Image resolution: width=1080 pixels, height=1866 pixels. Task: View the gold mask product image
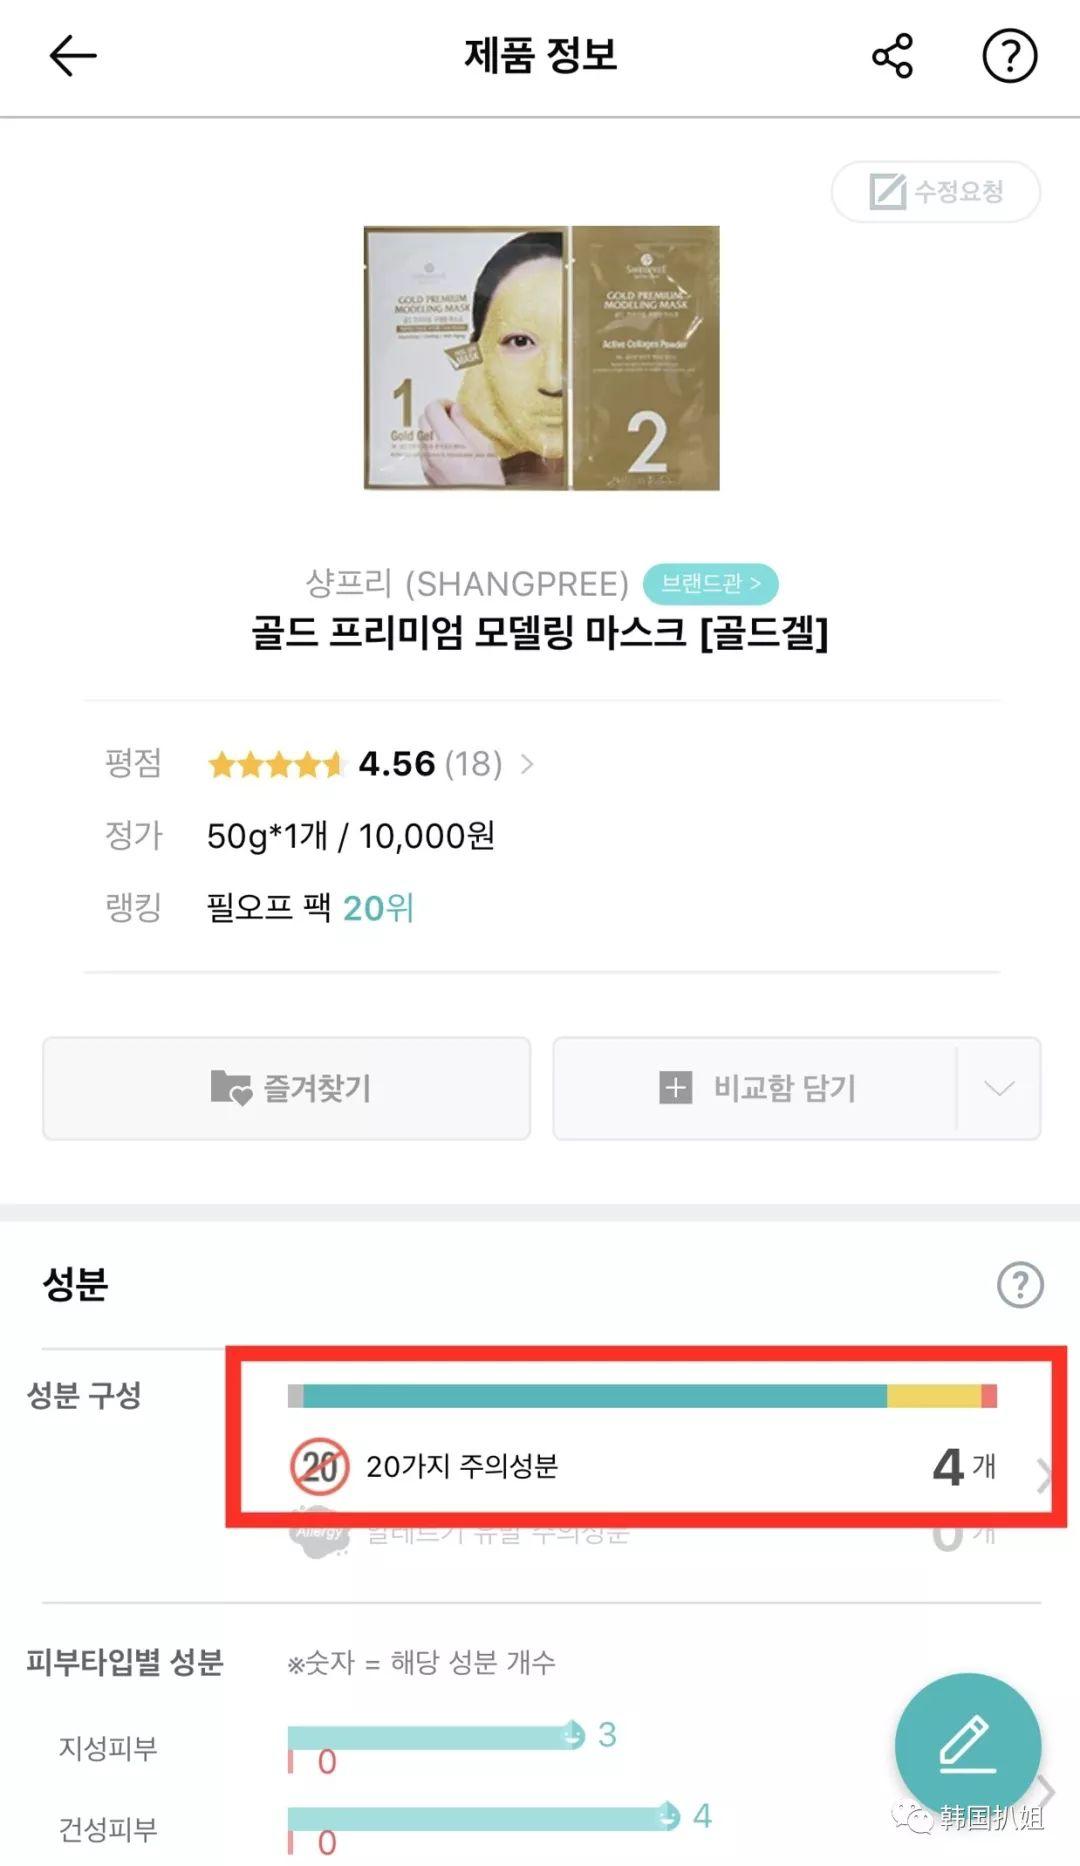point(540,358)
